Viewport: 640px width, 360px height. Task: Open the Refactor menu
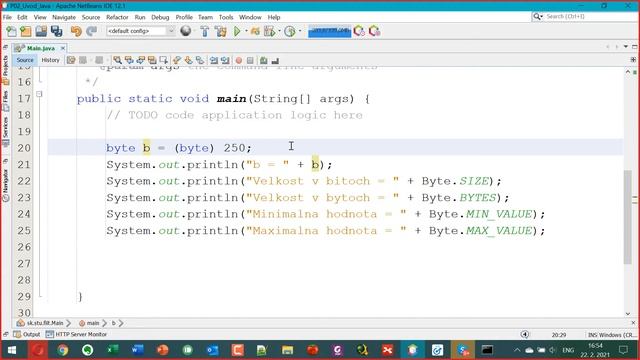pos(117,17)
